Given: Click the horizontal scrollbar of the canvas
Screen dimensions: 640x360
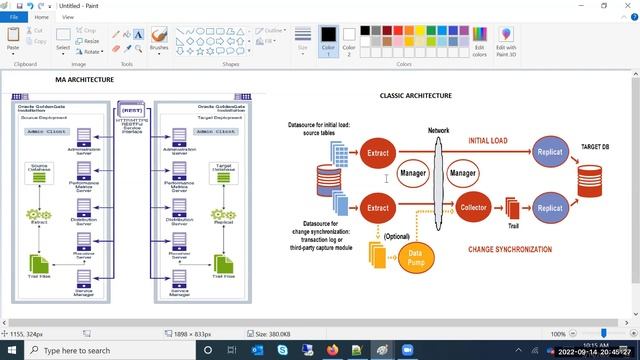Looking at the screenshot, I should (313, 322).
